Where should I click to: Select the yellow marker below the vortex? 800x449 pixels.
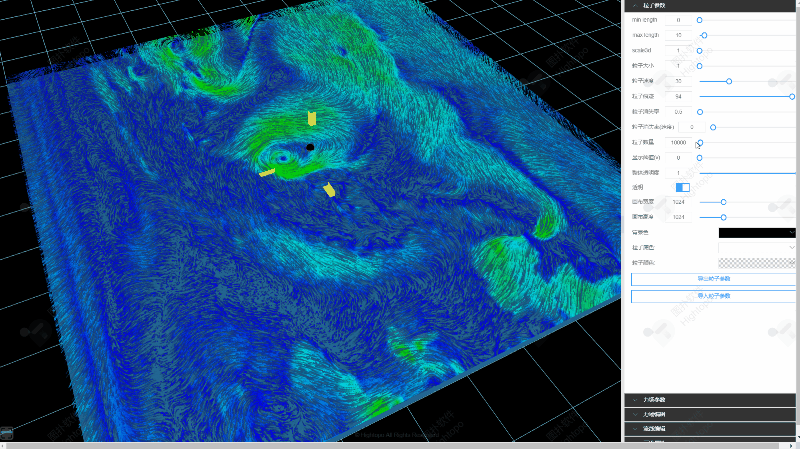click(330, 190)
